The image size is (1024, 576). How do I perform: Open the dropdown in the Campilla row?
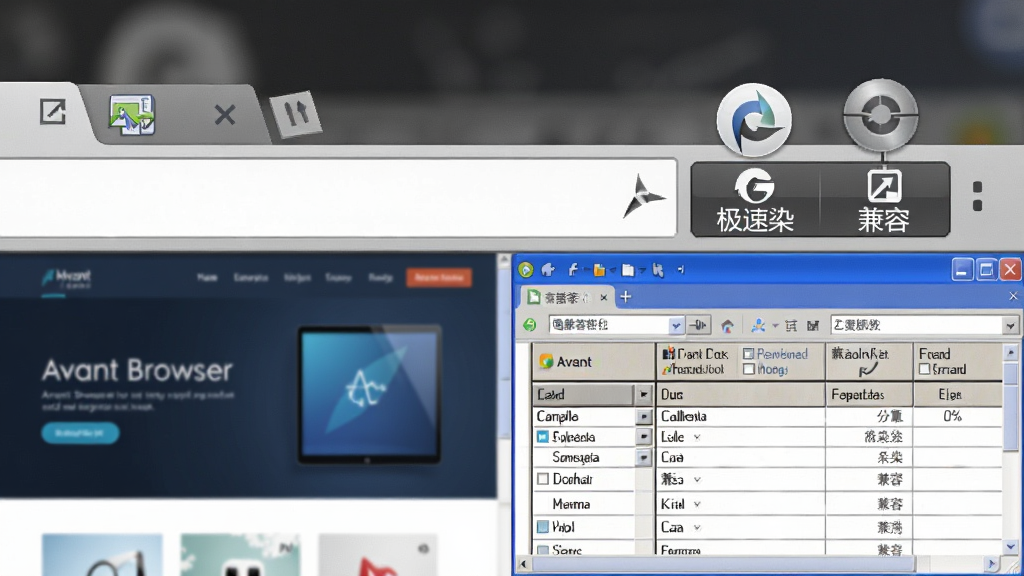(x=644, y=417)
